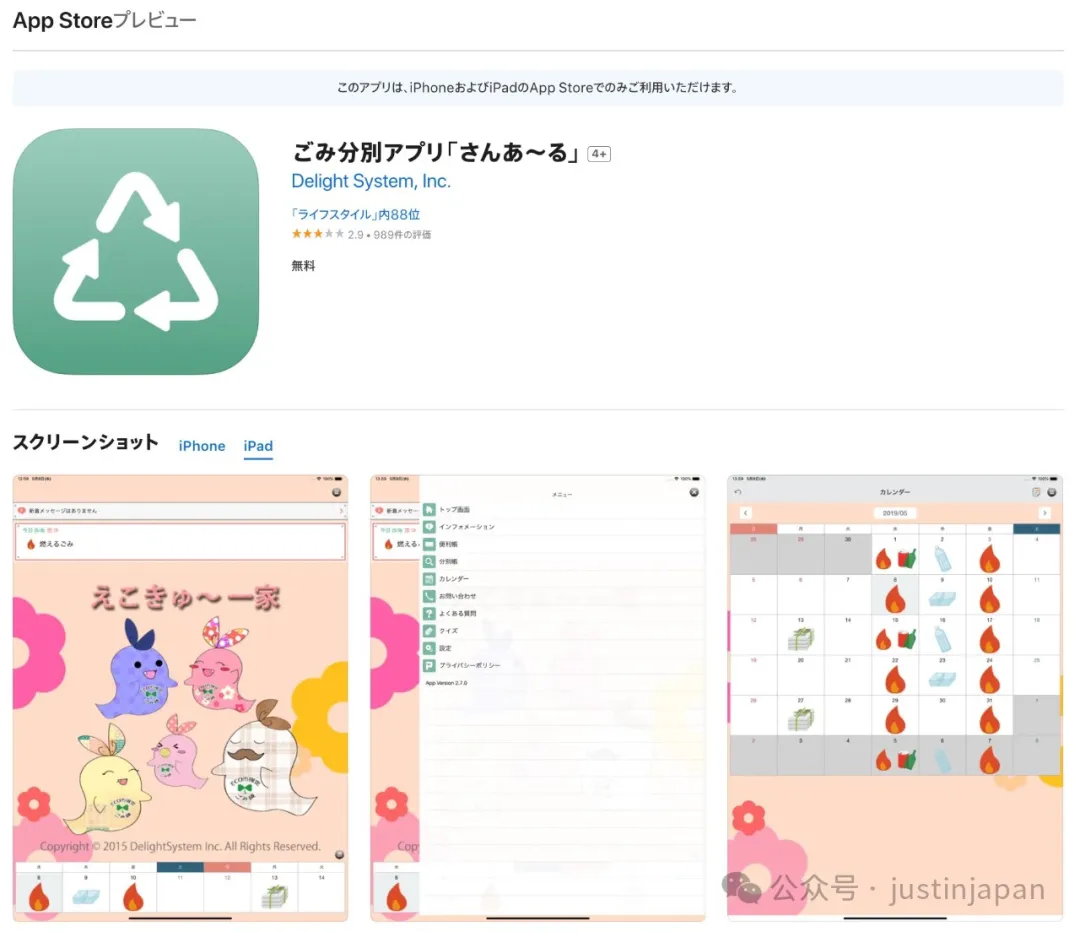Click the Copyright 2015 DelightSystem text
The width and height of the screenshot is (1080, 932).
point(180,846)
